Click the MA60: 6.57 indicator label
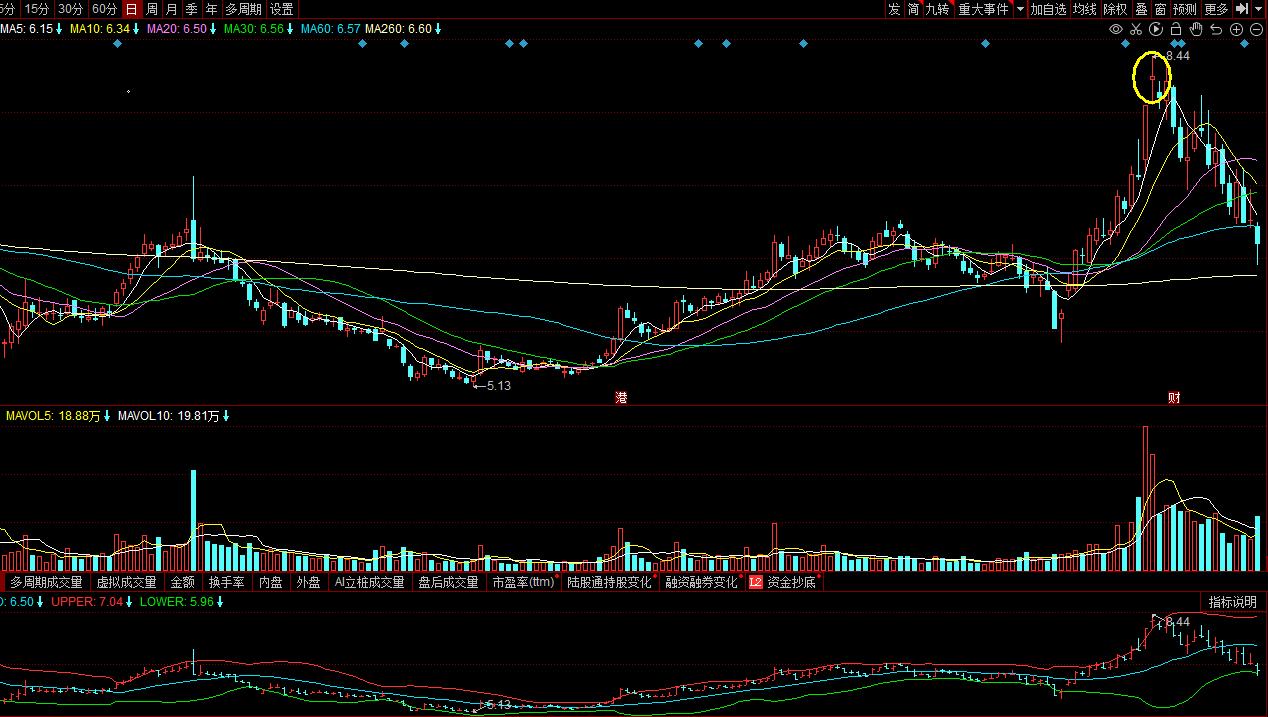Image resolution: width=1268 pixels, height=717 pixels. click(330, 29)
